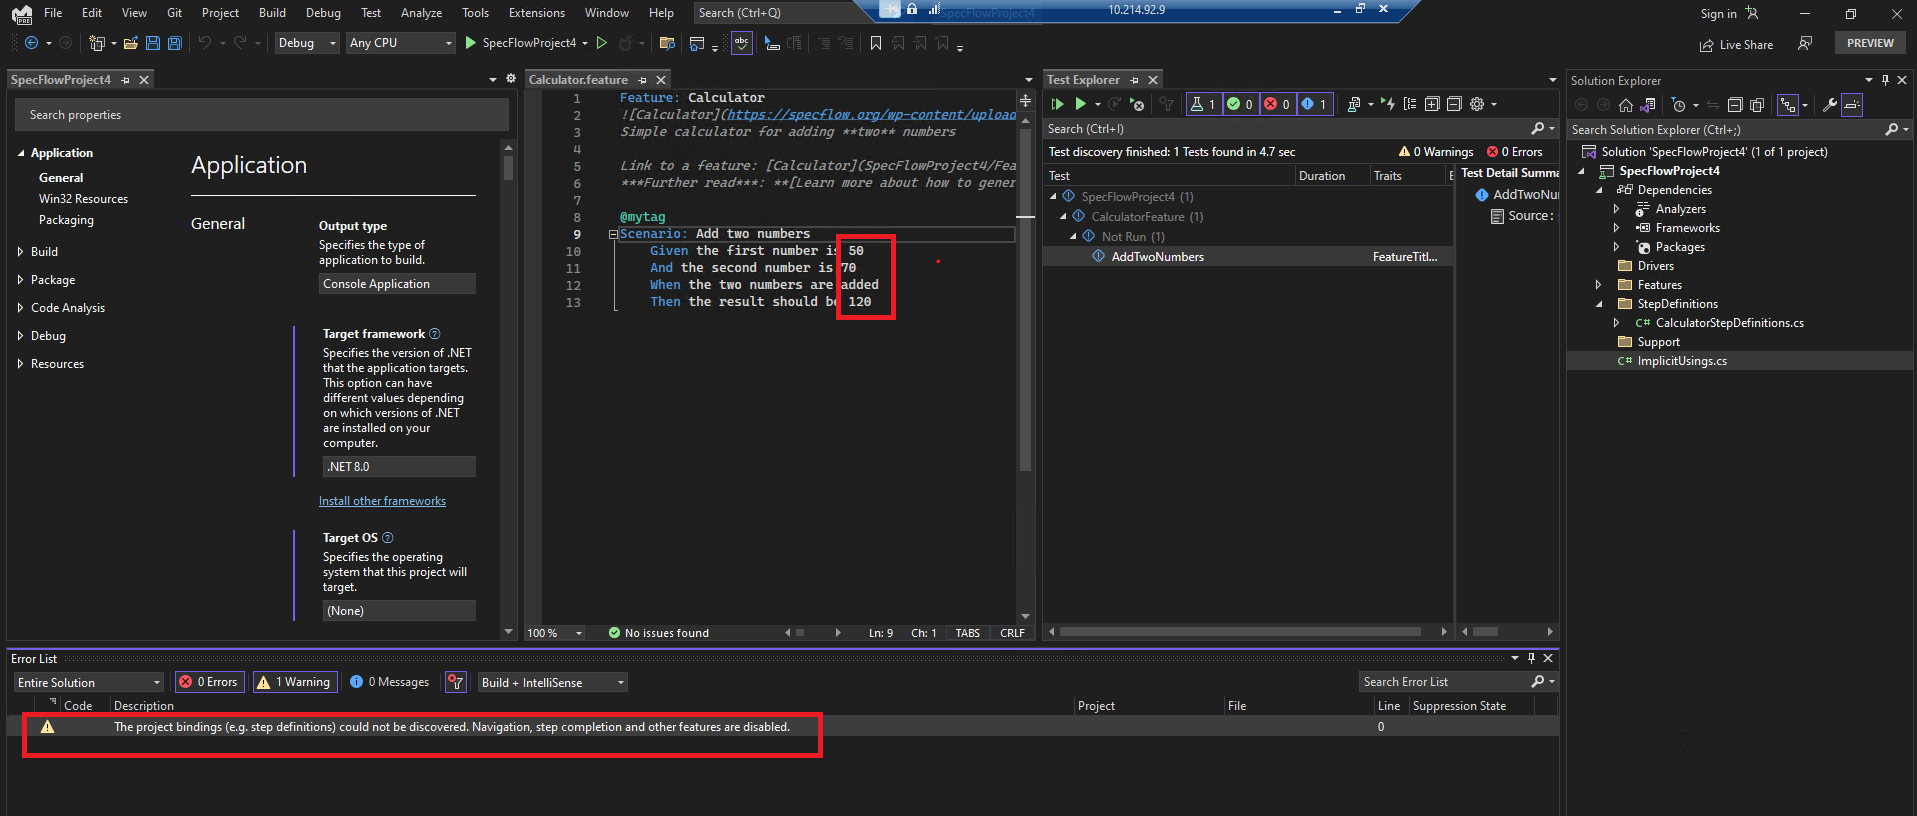Open the Console Application output type dropdown
The image size is (1917, 816).
click(x=397, y=284)
